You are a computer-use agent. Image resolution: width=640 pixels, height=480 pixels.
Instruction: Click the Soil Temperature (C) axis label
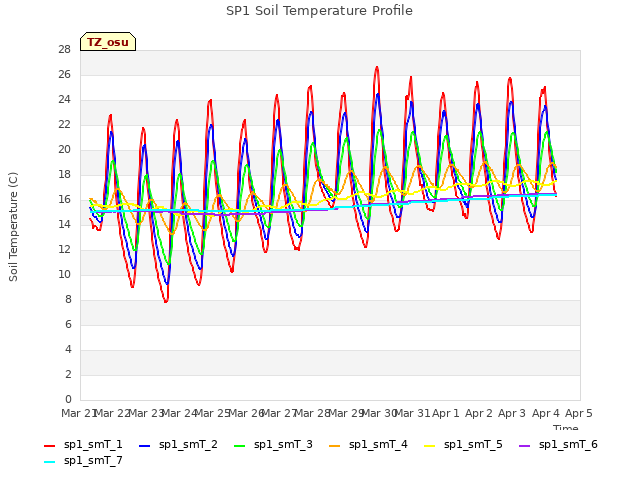(x=13, y=227)
